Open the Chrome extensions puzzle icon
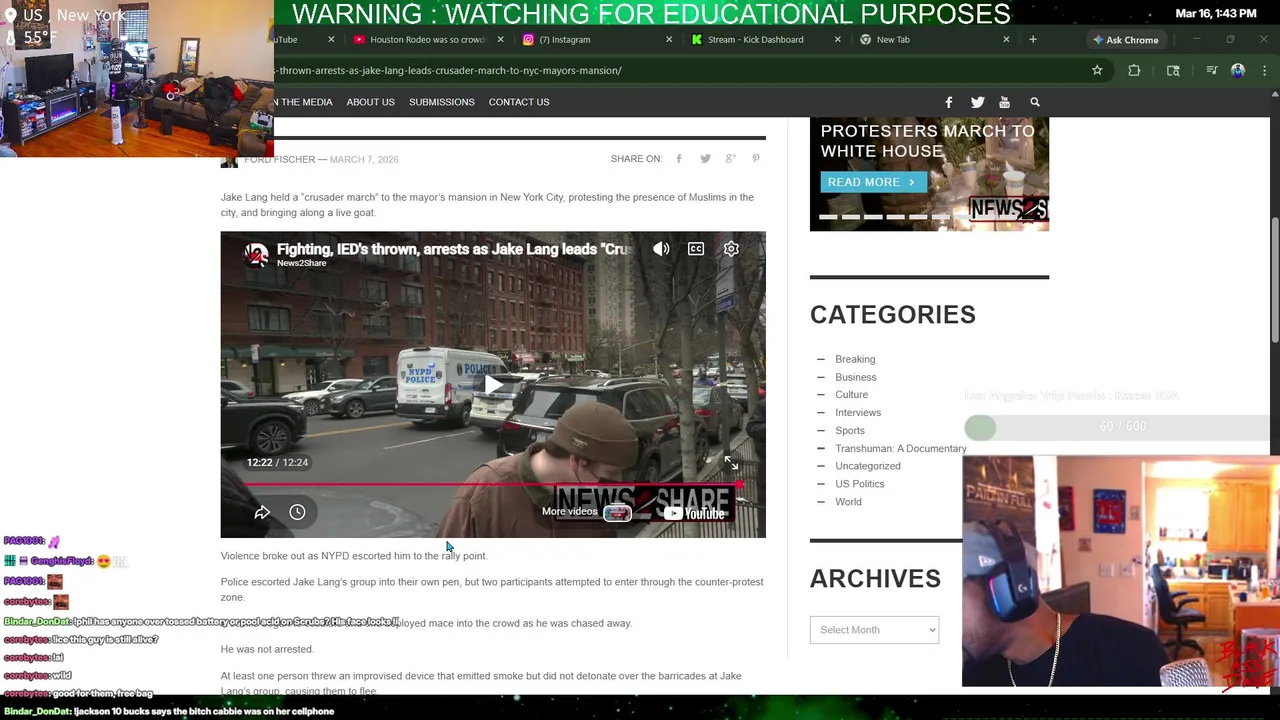The width and height of the screenshot is (1280, 720). [x=1134, y=70]
